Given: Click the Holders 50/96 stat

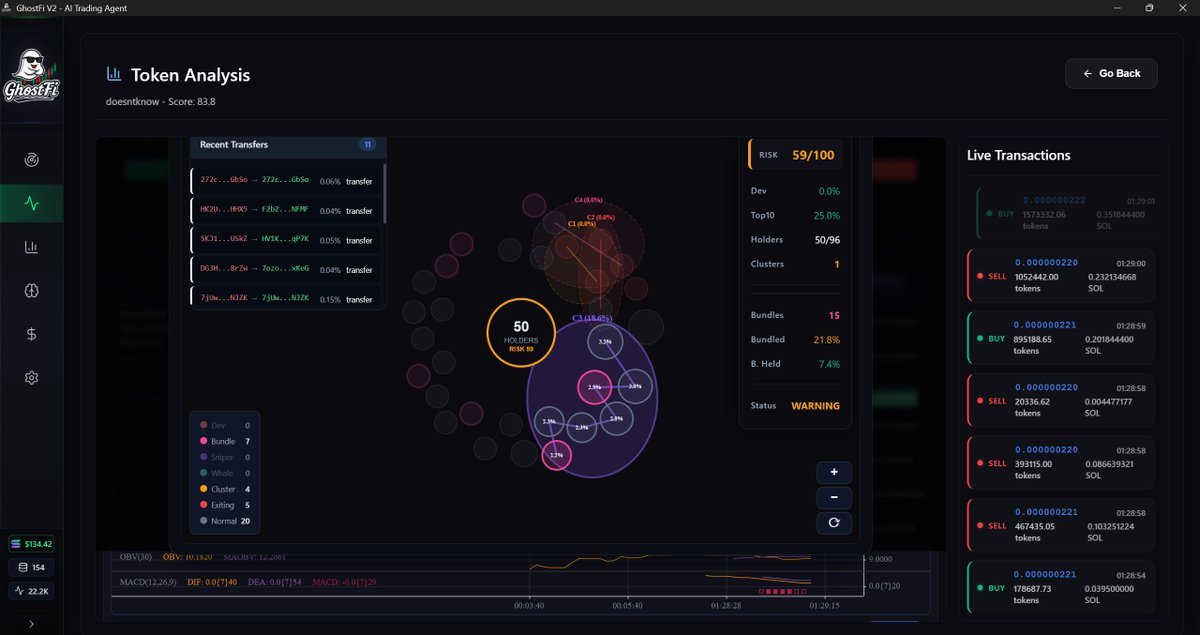Looking at the screenshot, I should tap(795, 239).
